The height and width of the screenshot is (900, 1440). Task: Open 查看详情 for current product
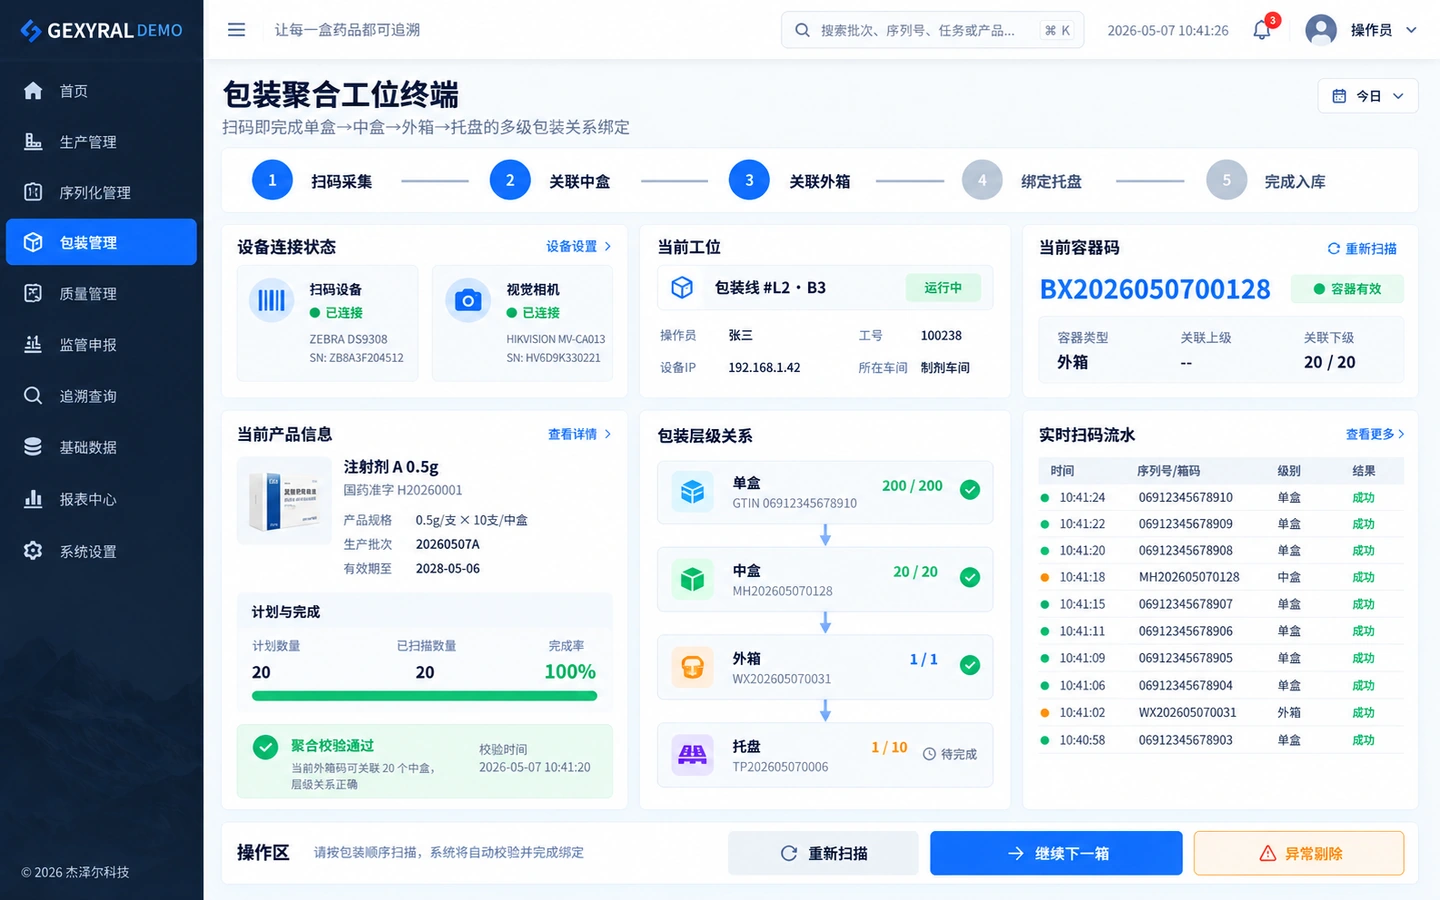coord(580,434)
